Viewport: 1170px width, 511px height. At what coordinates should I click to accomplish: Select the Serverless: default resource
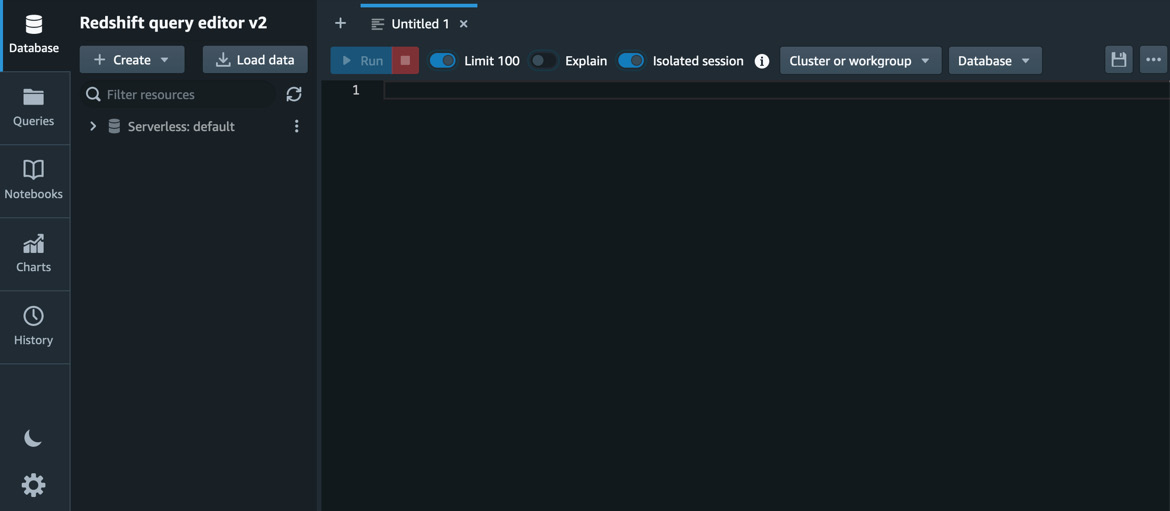point(181,126)
